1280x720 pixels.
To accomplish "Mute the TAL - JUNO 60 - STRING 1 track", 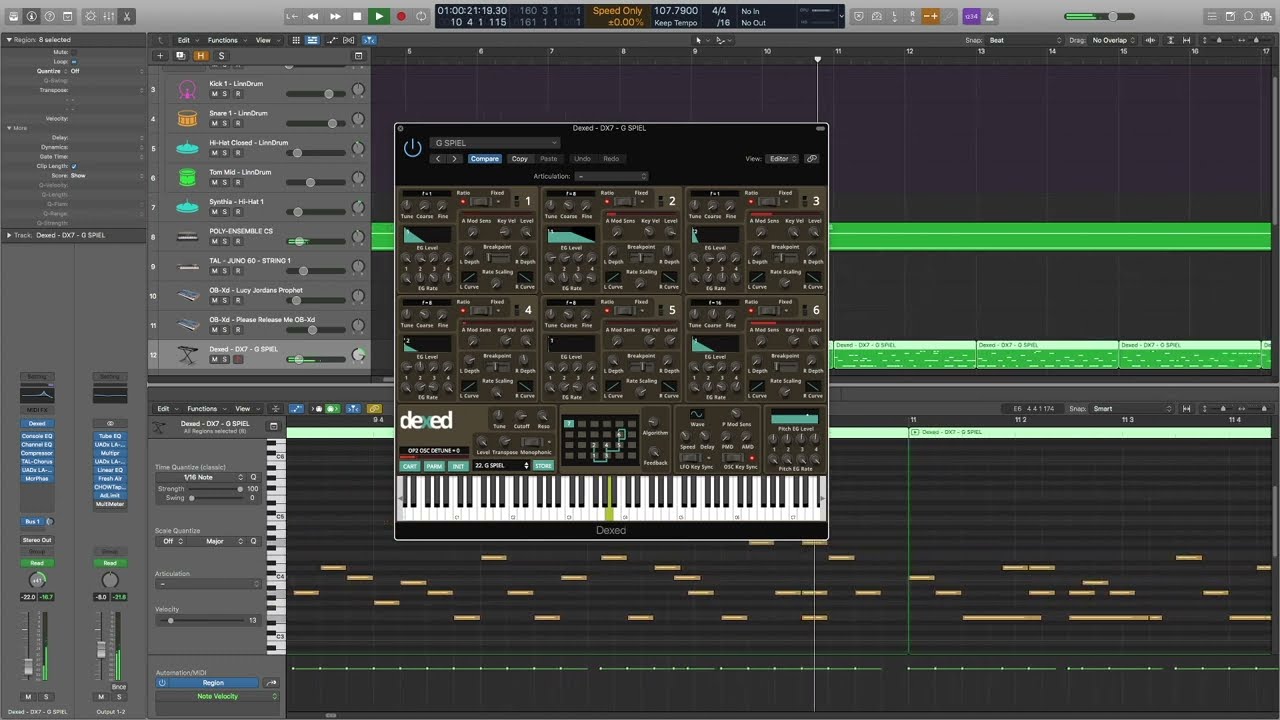I will (213, 271).
